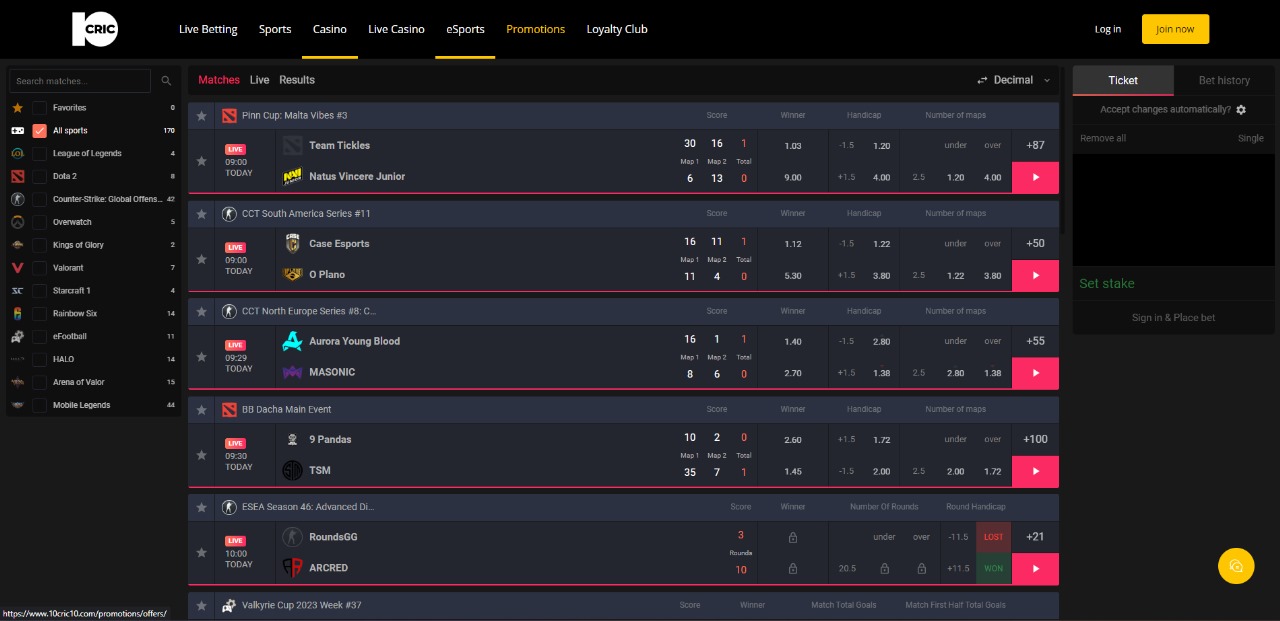Open the Single bet type selector
The width and height of the screenshot is (1280, 621).
pos(1251,138)
